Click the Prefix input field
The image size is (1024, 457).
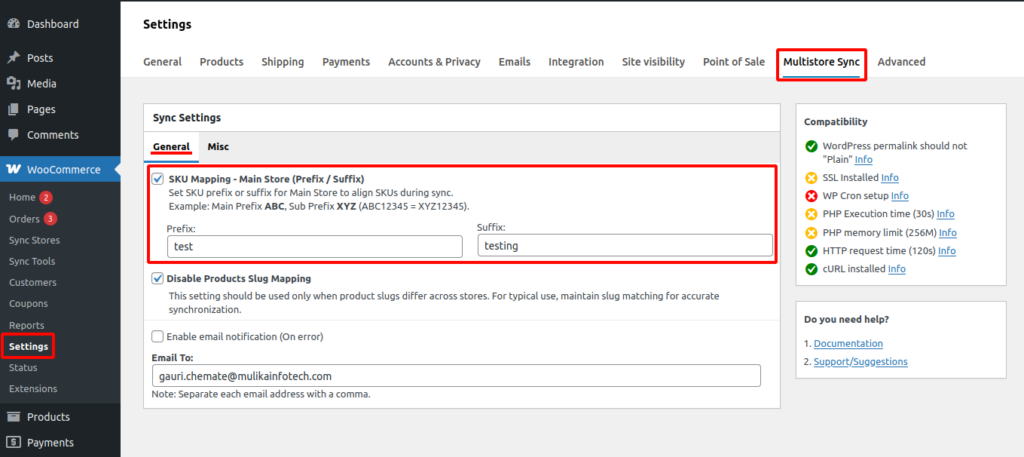(x=314, y=245)
